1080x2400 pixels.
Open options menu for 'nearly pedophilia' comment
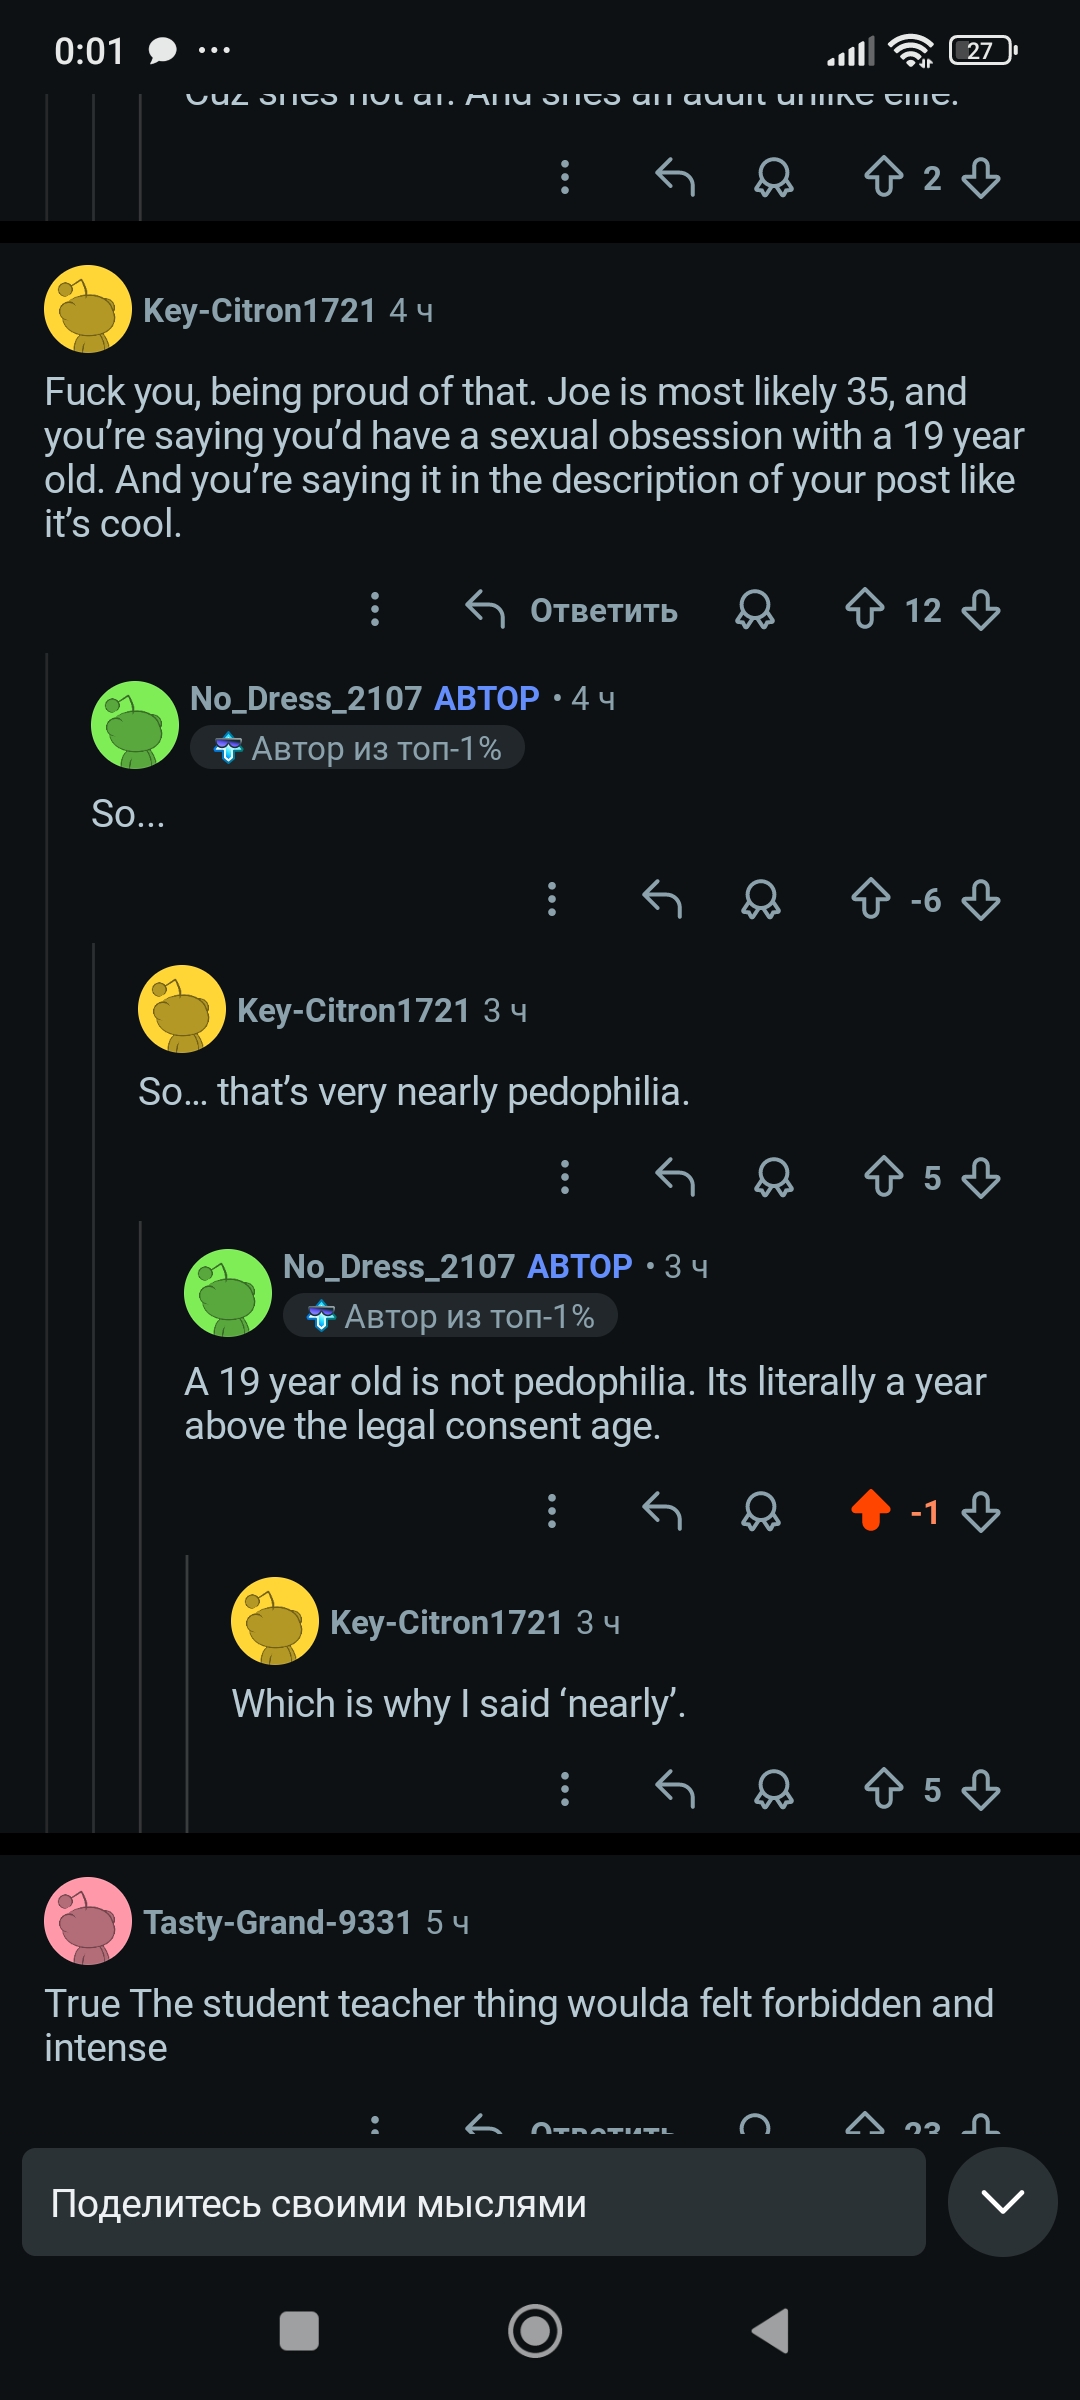[x=565, y=1177]
